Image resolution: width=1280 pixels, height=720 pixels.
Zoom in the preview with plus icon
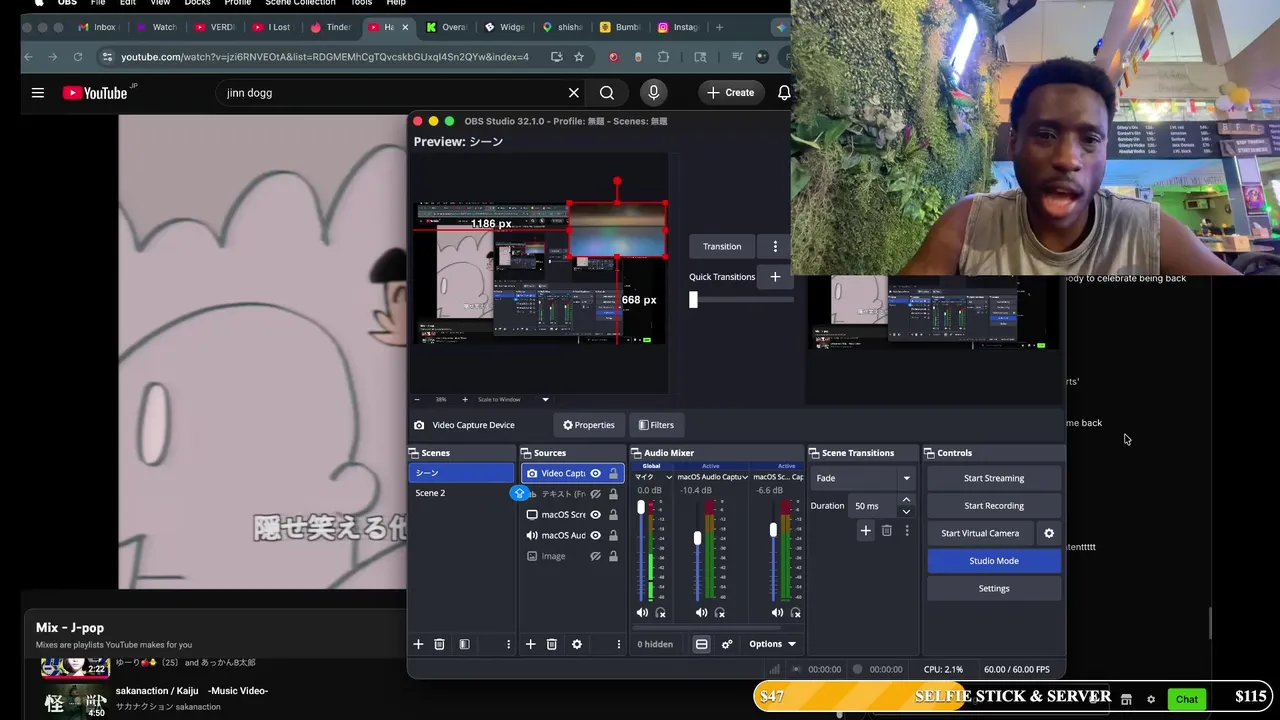(465, 400)
